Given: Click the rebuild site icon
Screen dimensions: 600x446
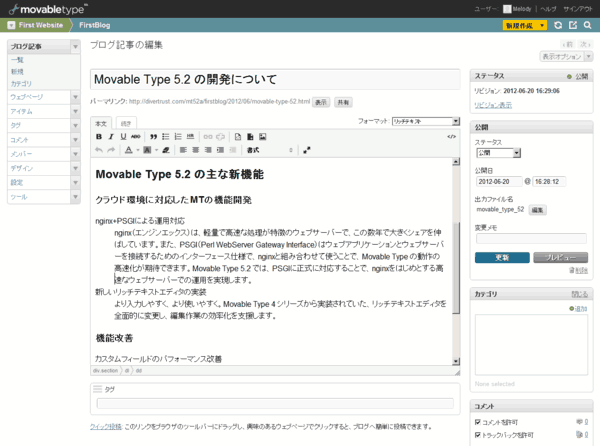Looking at the screenshot, I should 559,24.
